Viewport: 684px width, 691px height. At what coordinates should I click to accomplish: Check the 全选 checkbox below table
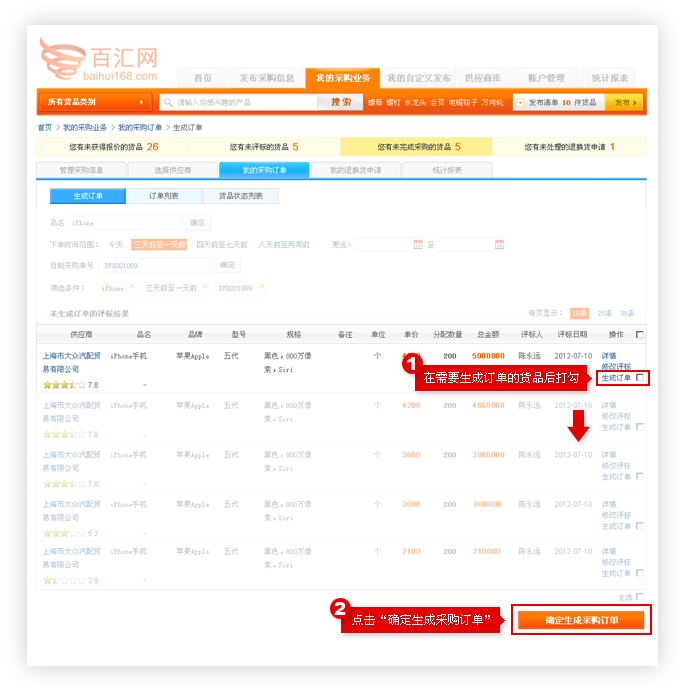(x=639, y=596)
